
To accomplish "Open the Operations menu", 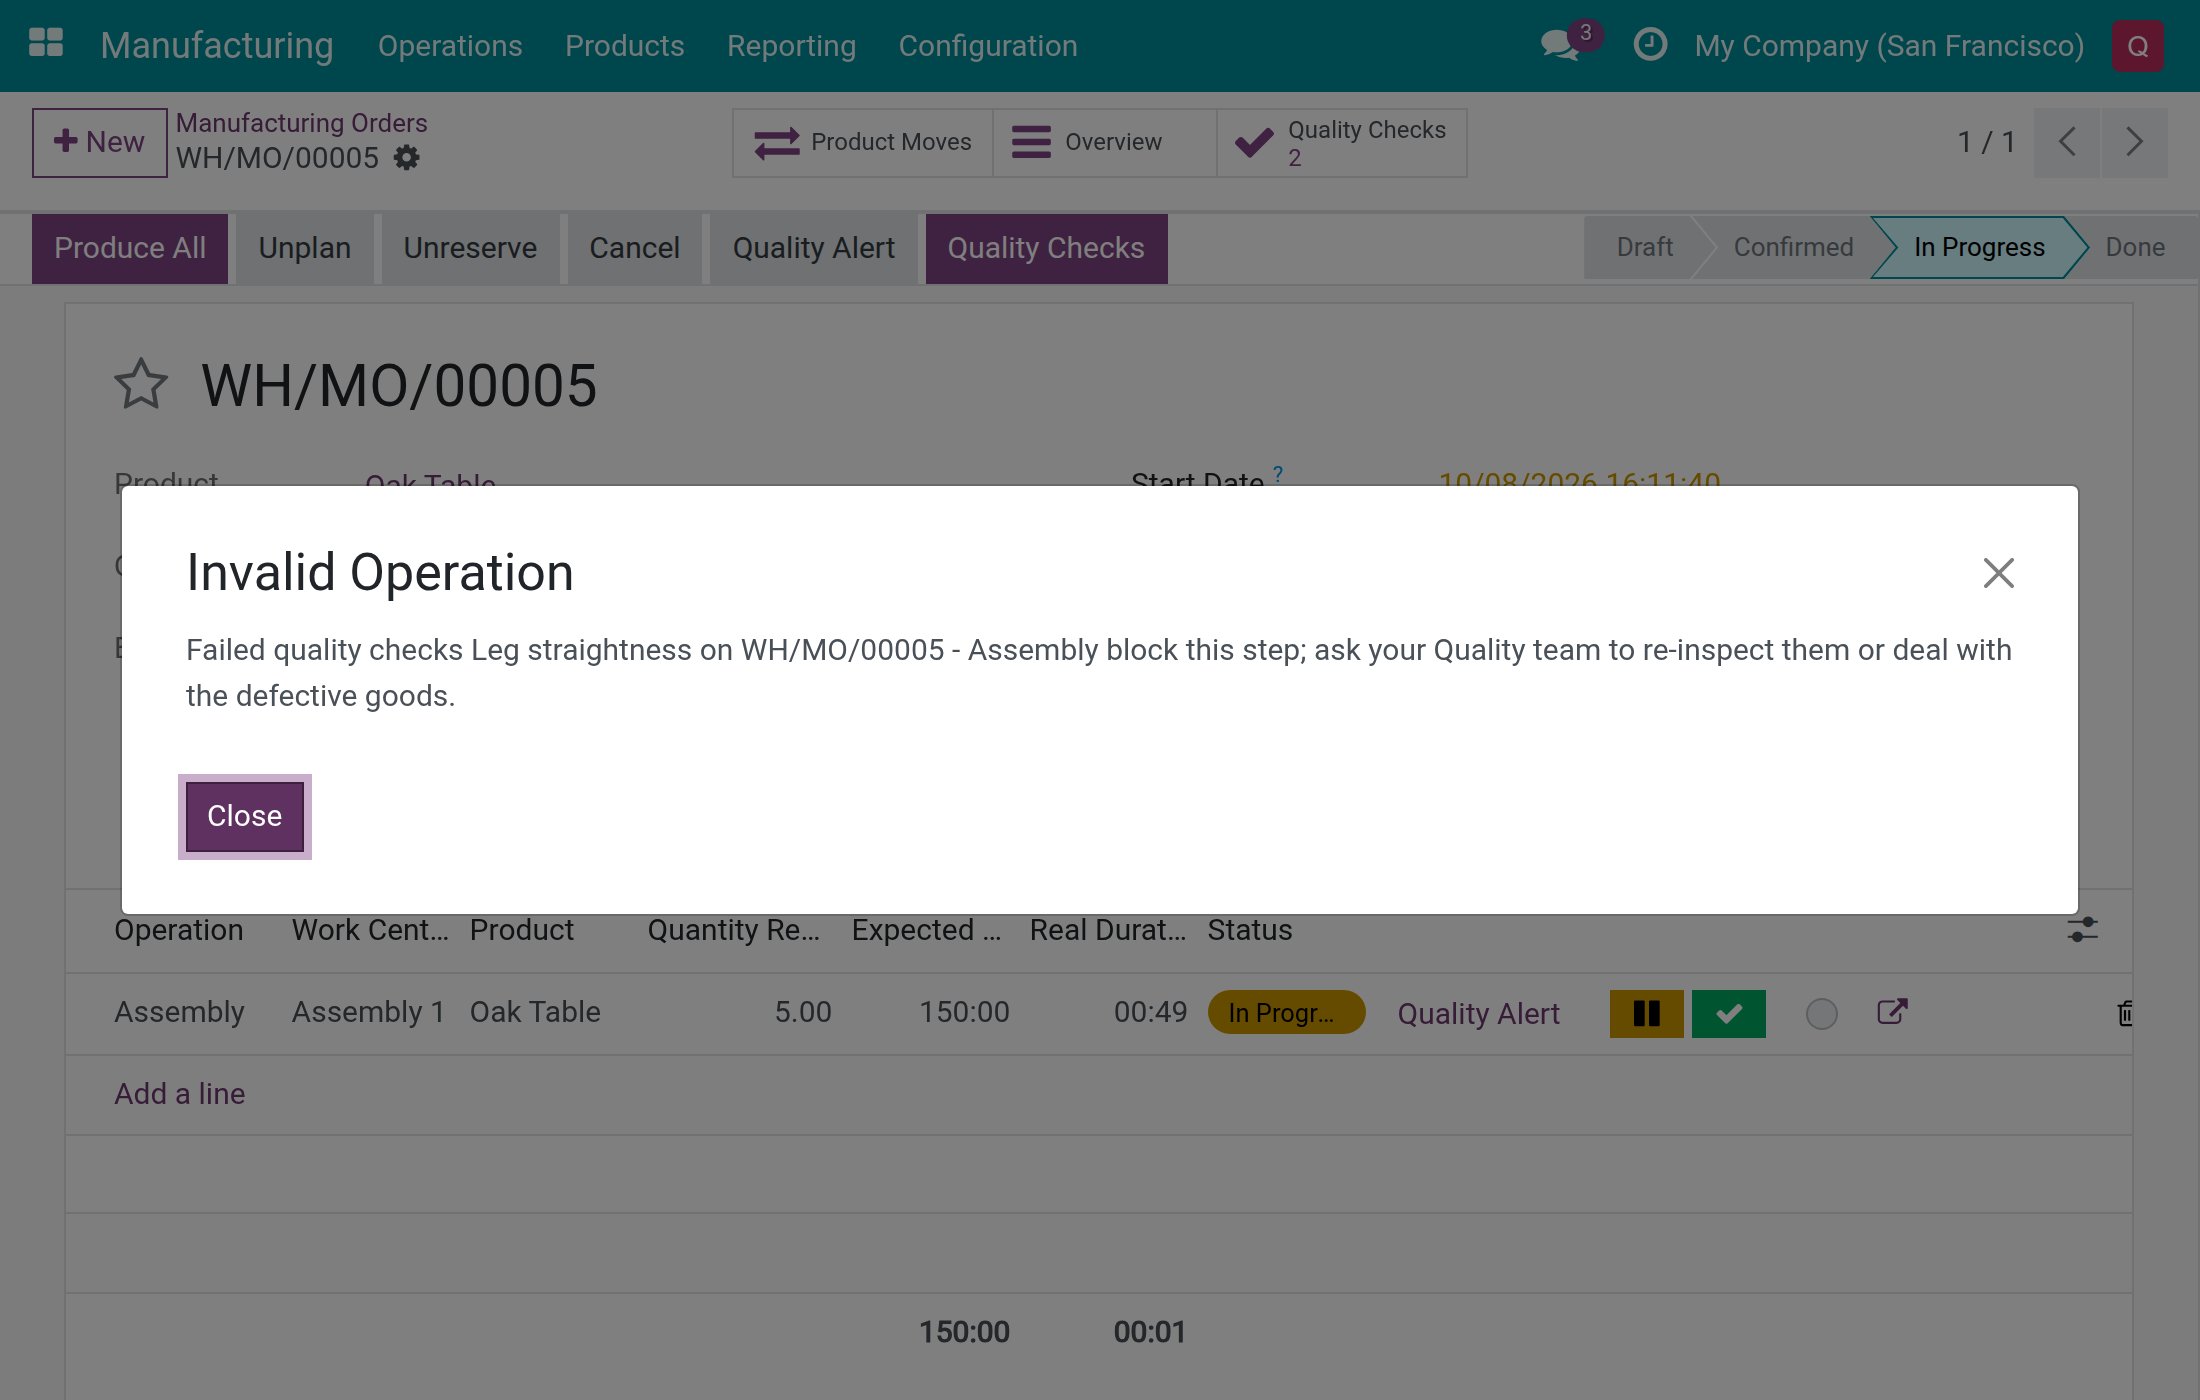I will 450,46.
